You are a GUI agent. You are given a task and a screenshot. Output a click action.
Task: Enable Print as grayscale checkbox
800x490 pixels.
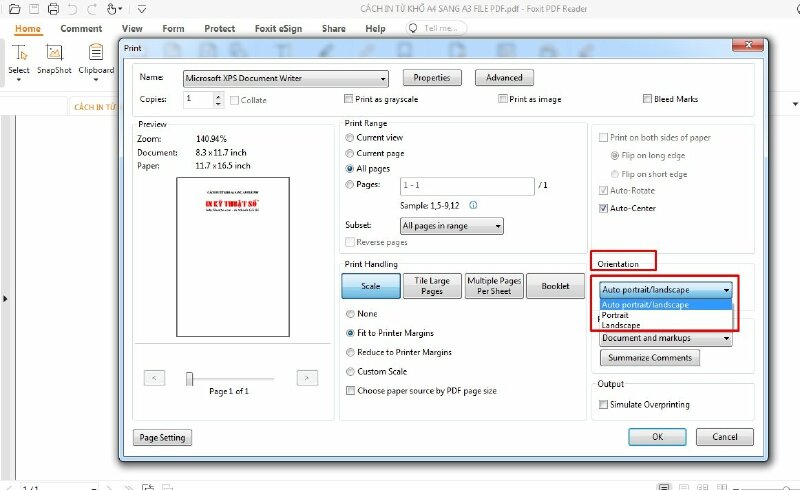349,100
